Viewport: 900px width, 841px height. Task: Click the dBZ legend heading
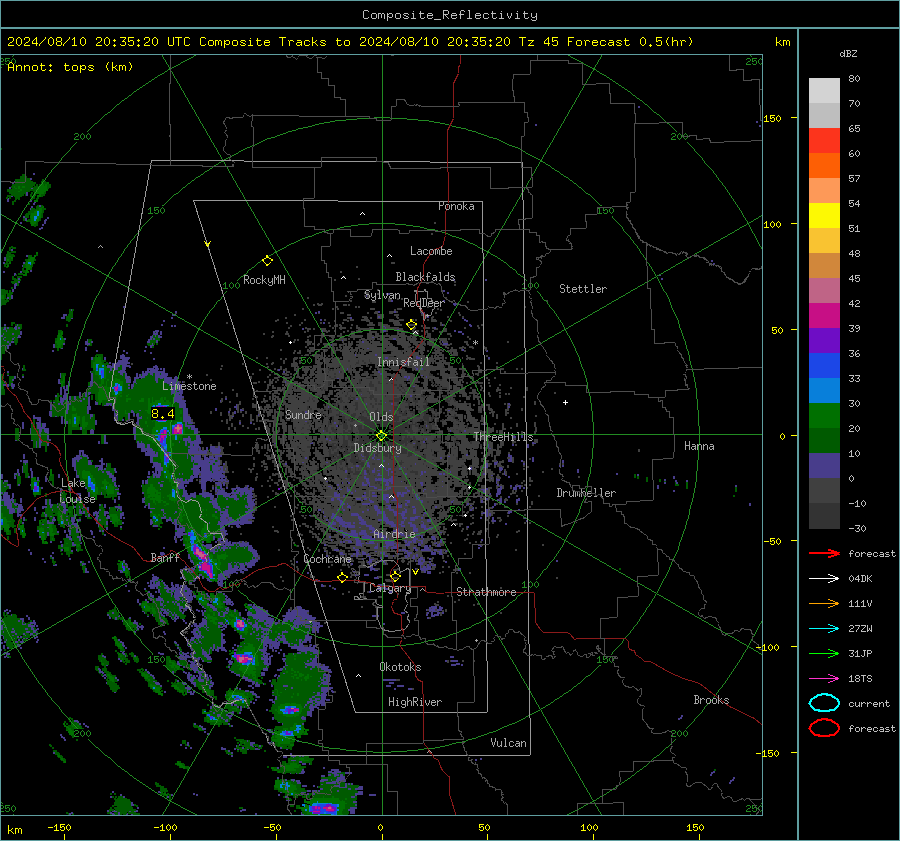pos(848,53)
